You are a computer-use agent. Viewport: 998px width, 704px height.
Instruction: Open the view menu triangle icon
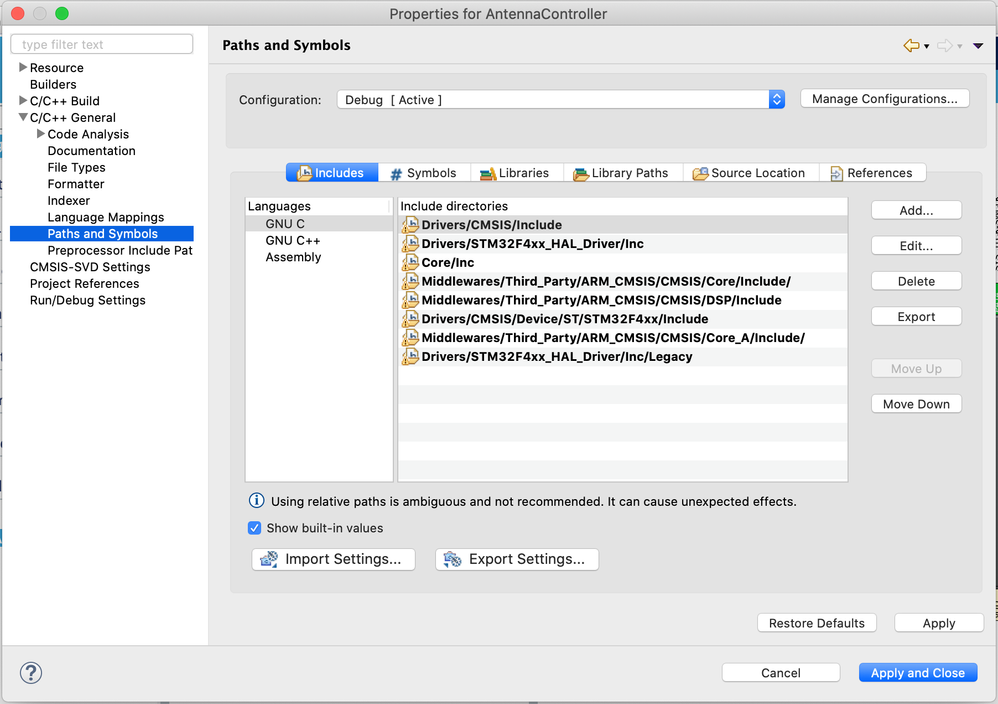click(978, 46)
